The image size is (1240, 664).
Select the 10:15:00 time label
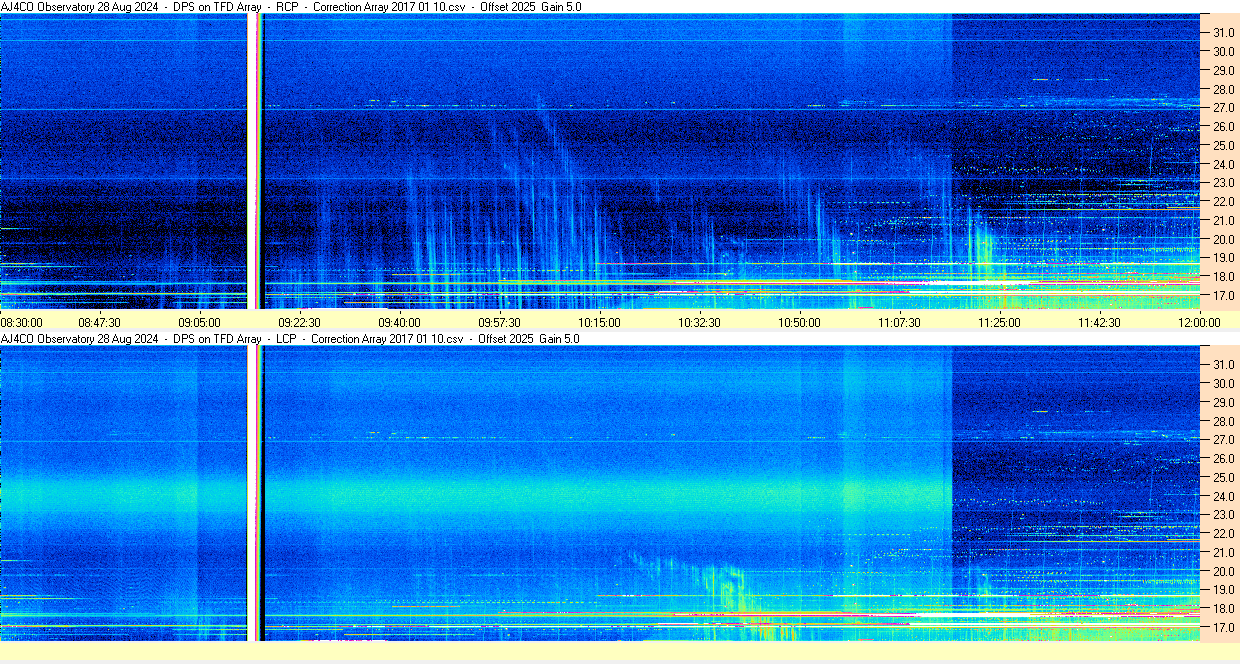point(600,323)
